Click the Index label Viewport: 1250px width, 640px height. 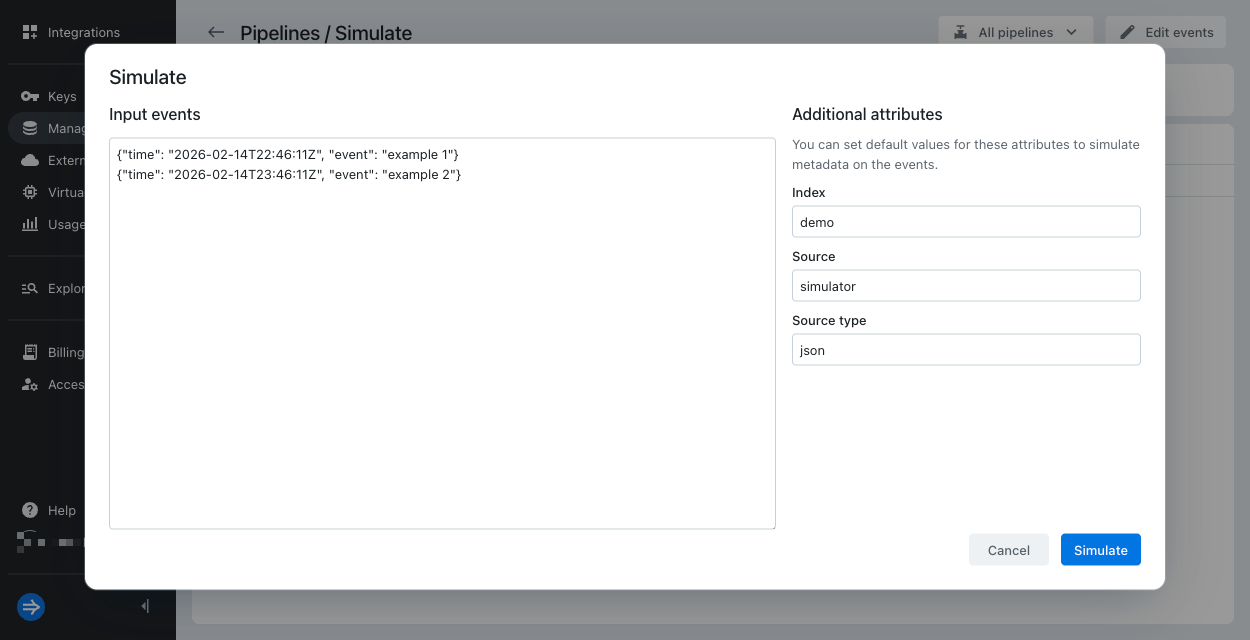(x=809, y=192)
